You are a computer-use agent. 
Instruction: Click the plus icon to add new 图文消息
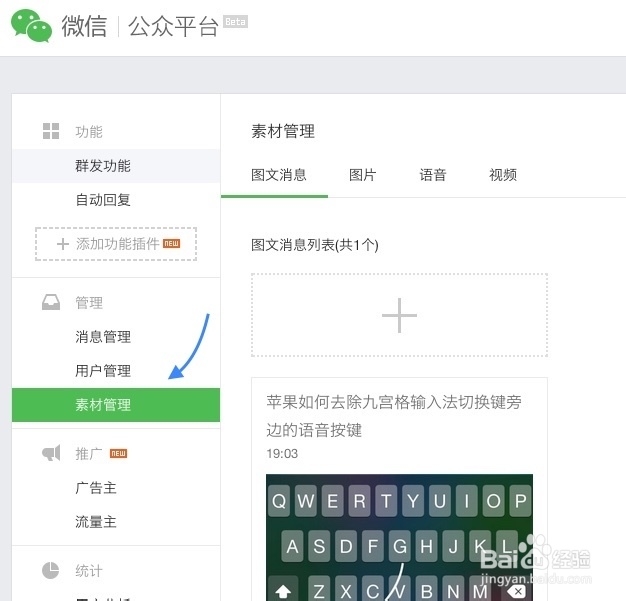pos(399,315)
